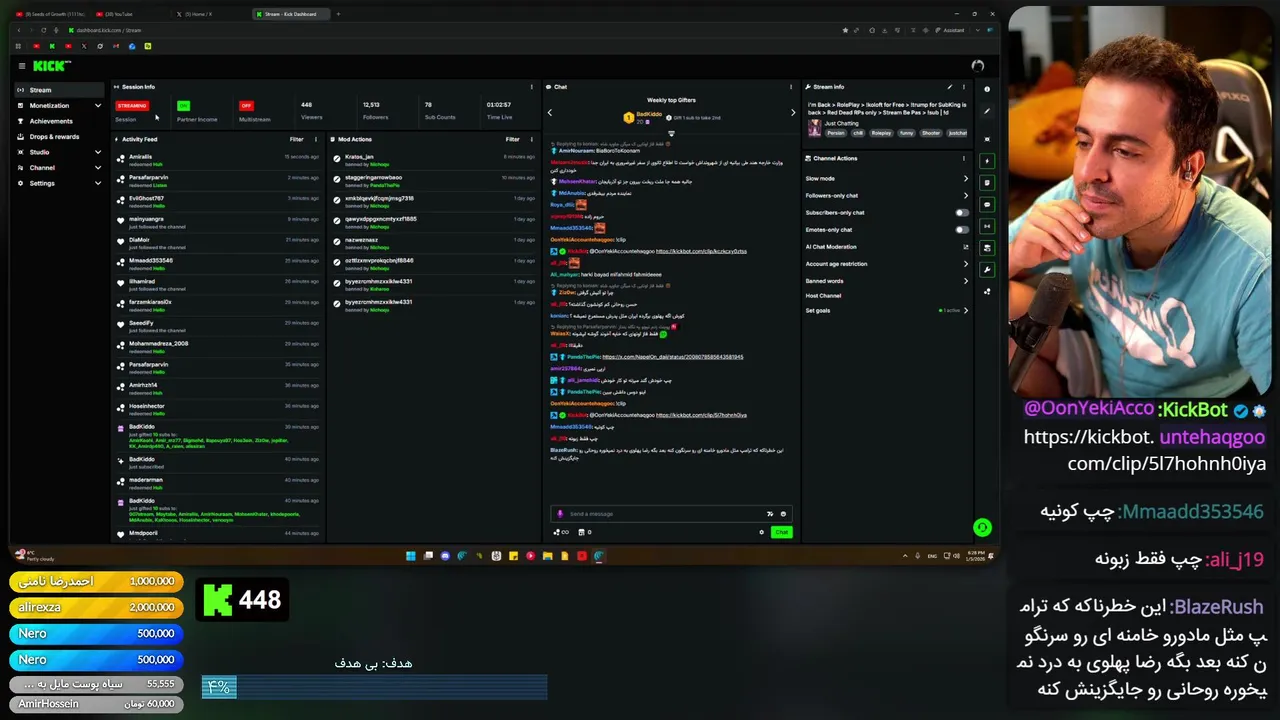The width and height of the screenshot is (1280, 720).
Task: Open the Stream page in the sidebar
Action: (x=58, y=90)
